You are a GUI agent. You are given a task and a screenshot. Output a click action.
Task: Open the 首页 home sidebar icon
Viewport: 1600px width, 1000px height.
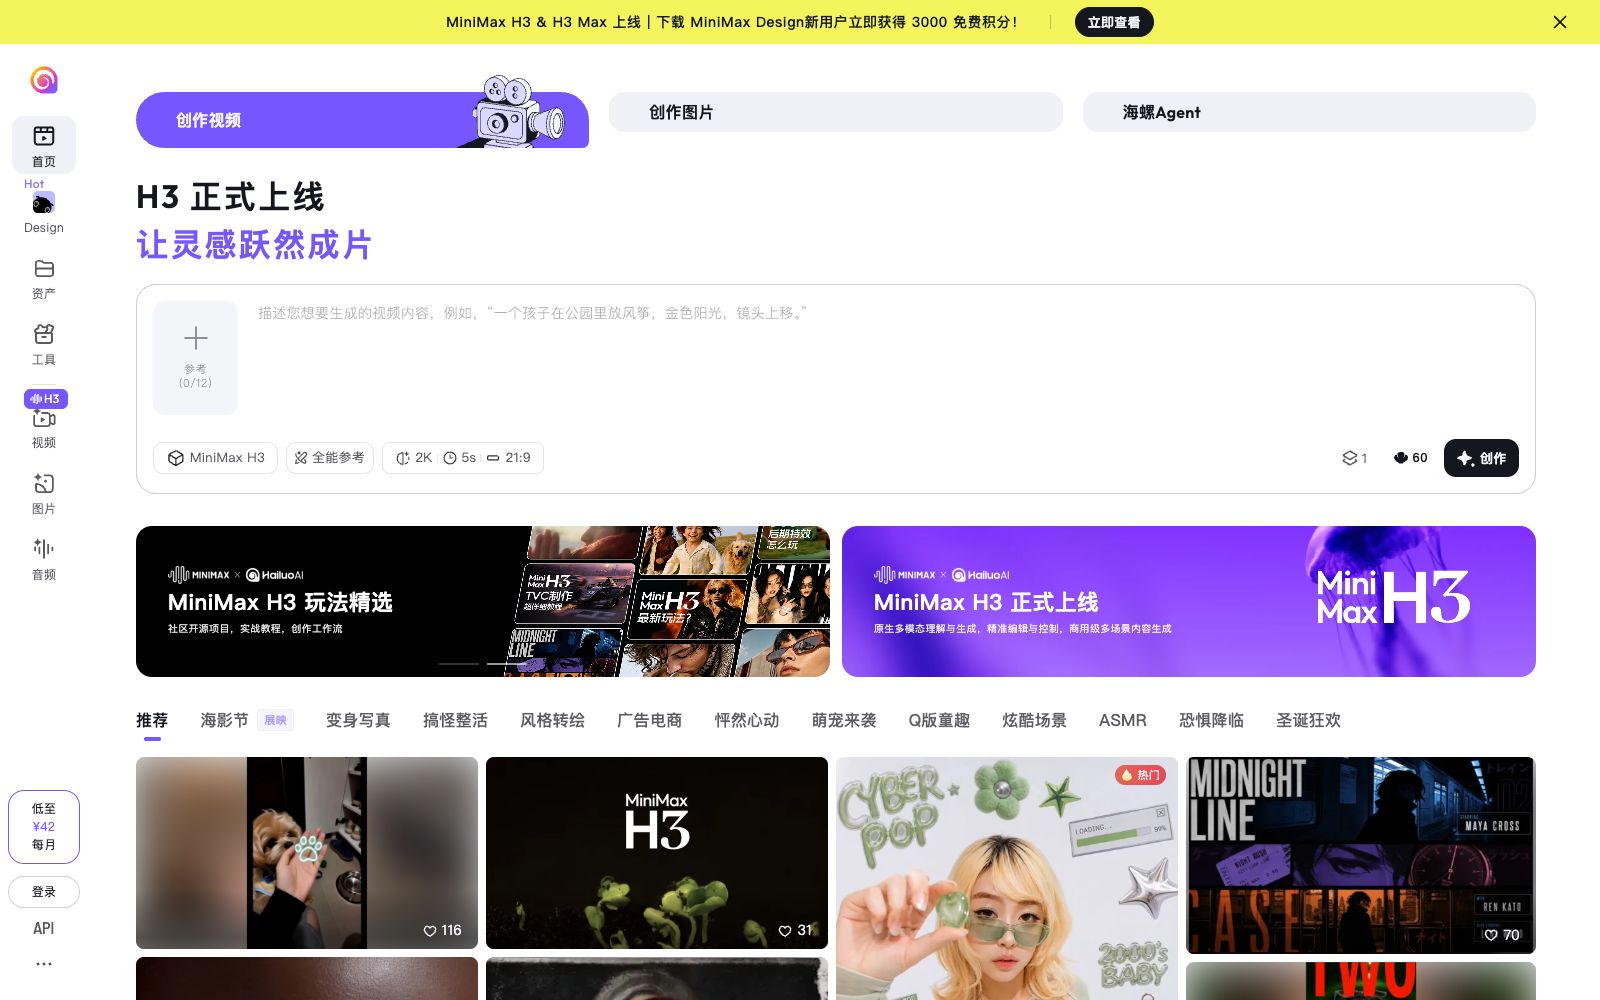[44, 145]
